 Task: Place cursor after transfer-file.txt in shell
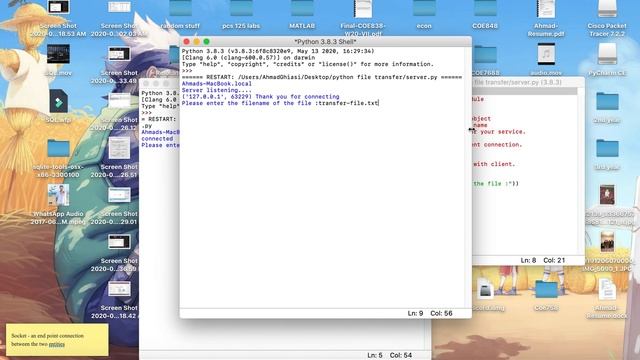click(379, 103)
